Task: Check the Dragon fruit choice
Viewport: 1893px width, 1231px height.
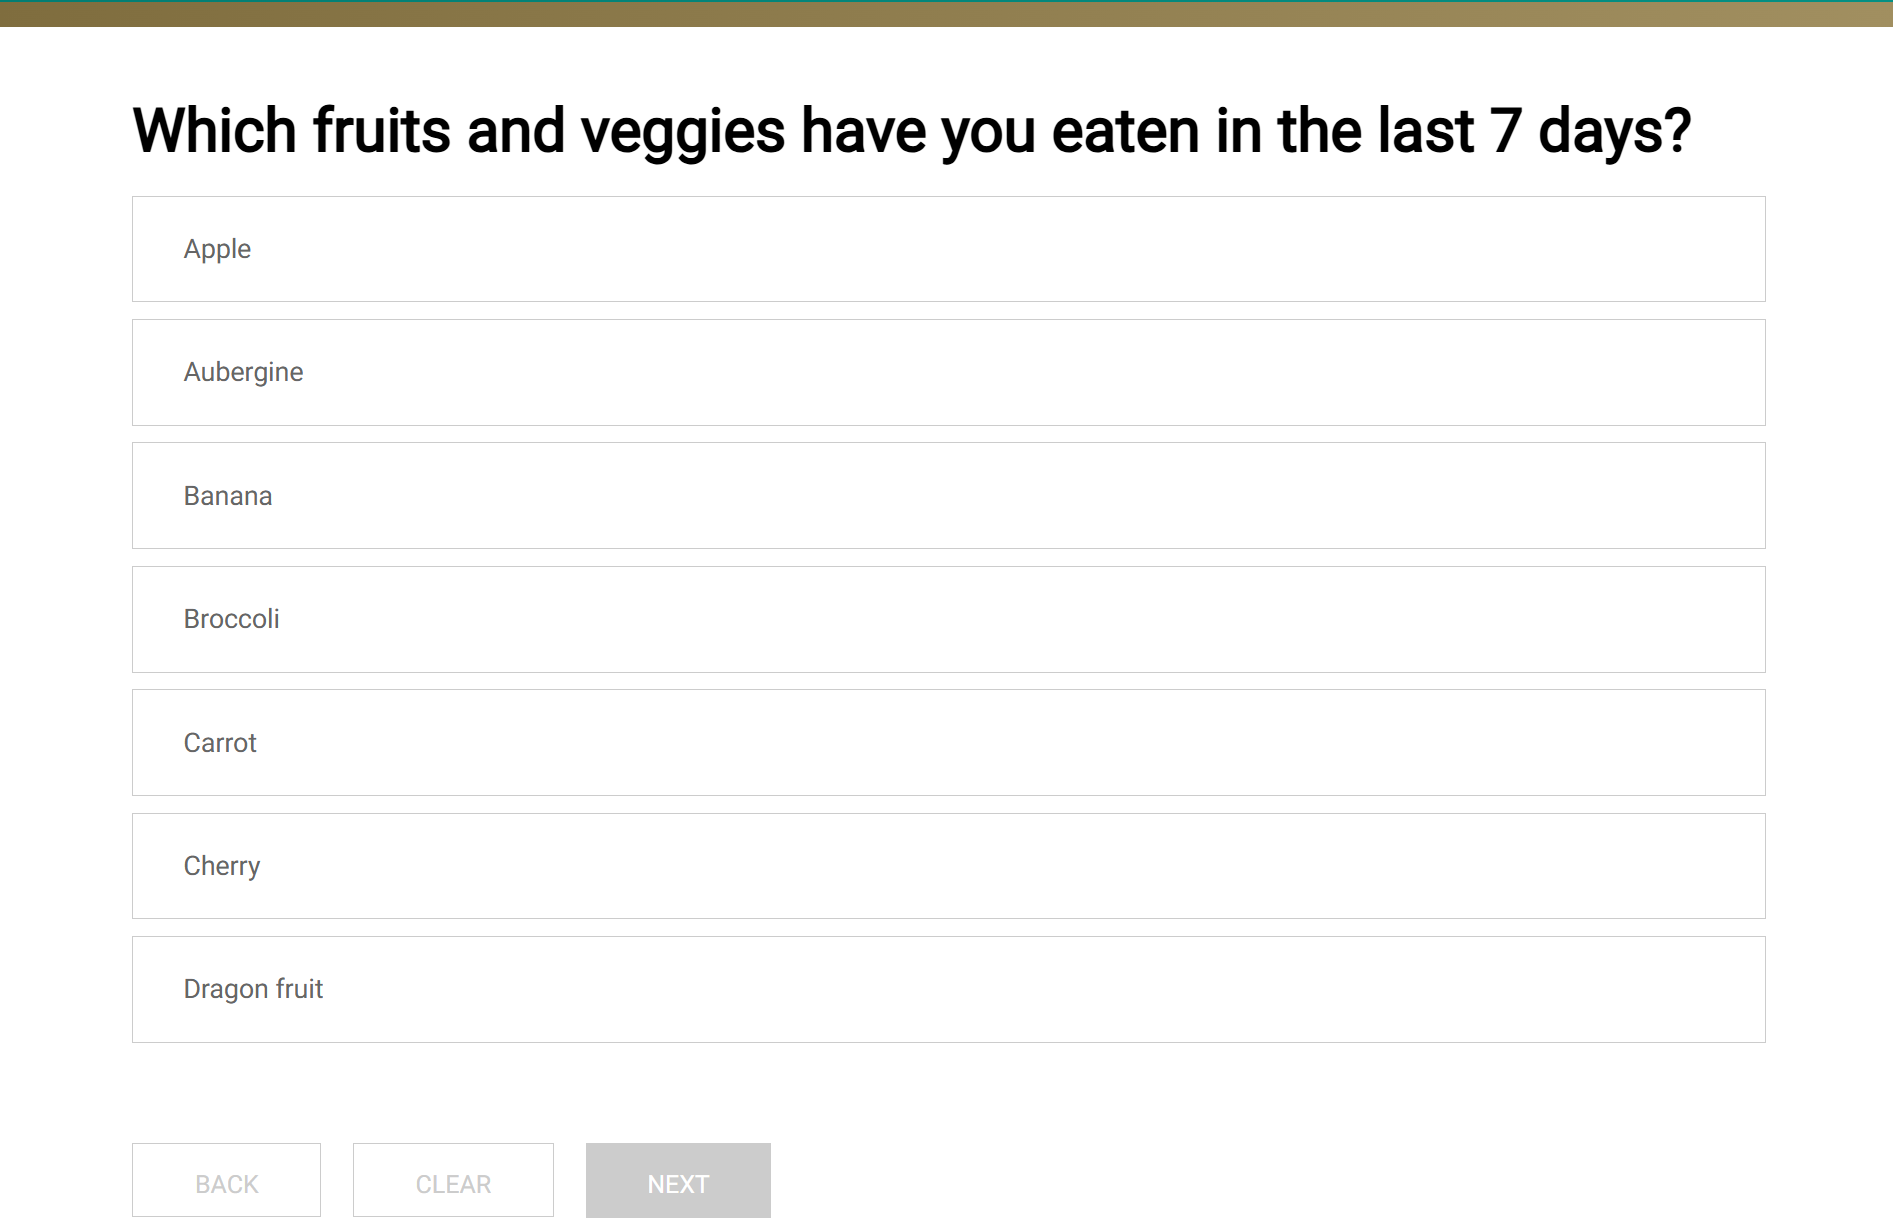Action: 948,989
